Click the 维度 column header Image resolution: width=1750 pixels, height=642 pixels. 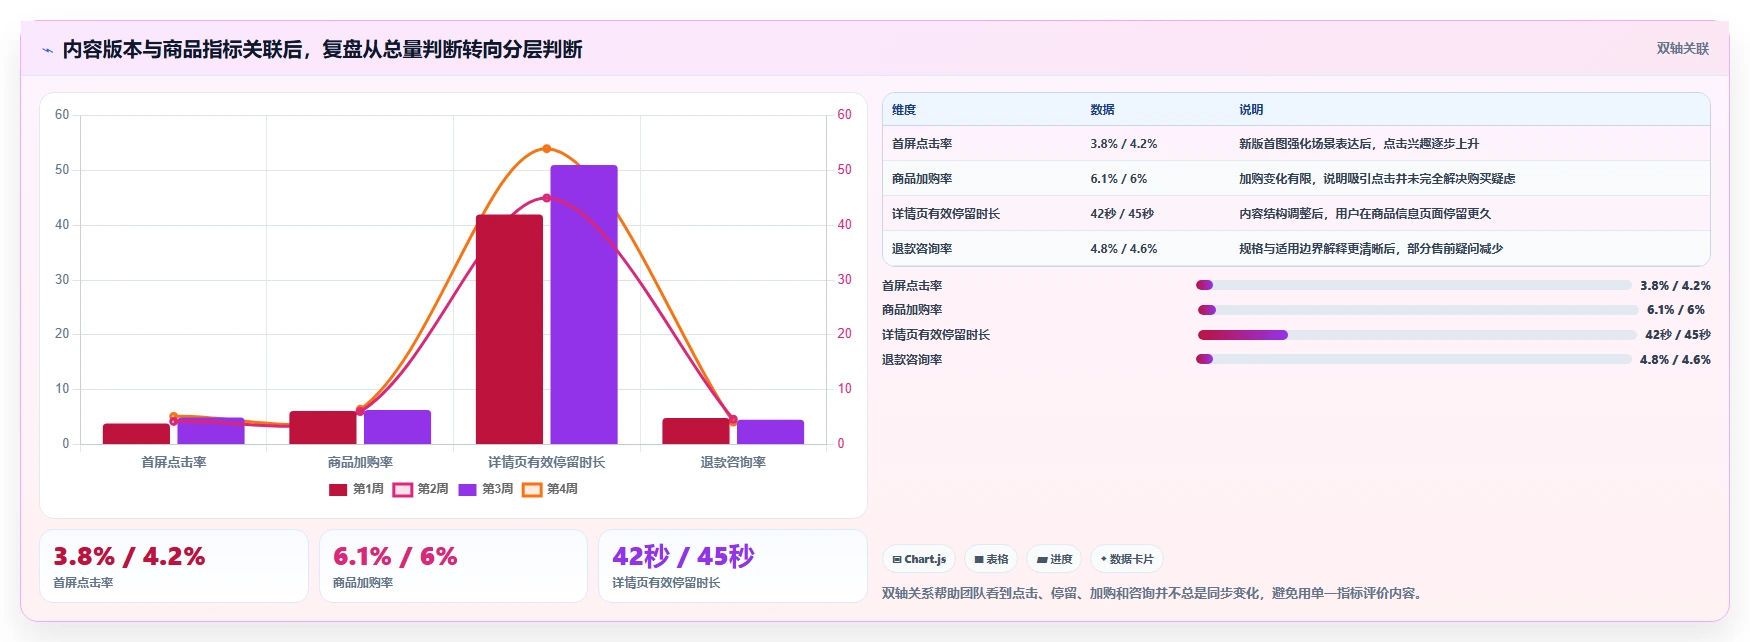pos(904,110)
